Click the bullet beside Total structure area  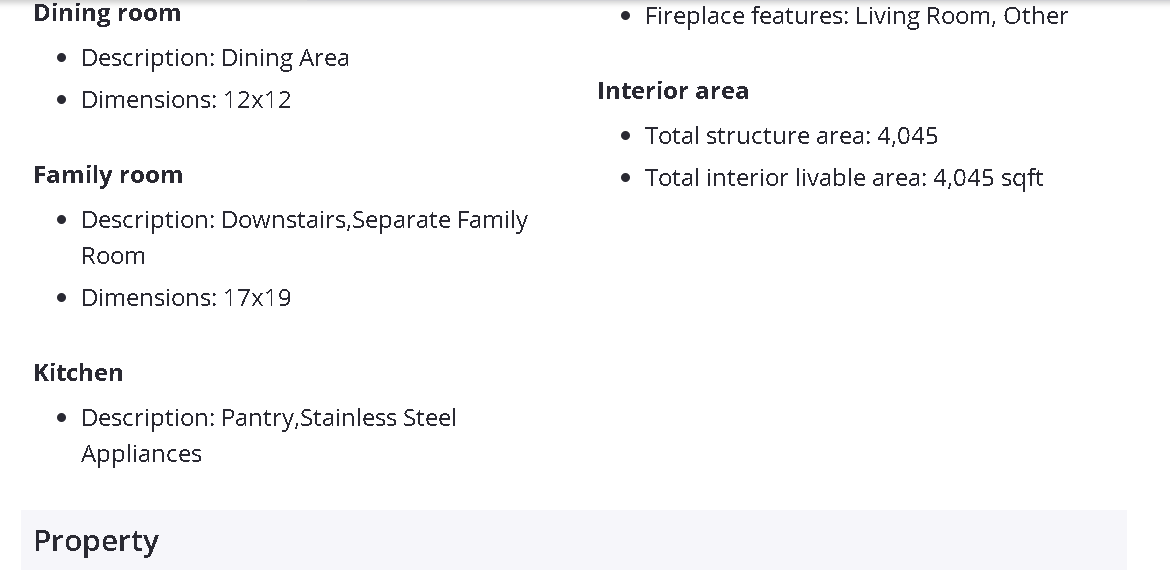pyautogui.click(x=626, y=137)
